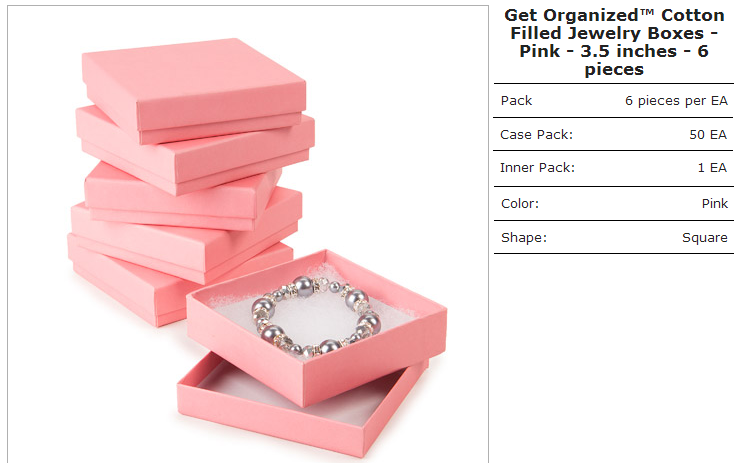Click the Shape label
The width and height of the screenshot is (738, 463).
524,238
